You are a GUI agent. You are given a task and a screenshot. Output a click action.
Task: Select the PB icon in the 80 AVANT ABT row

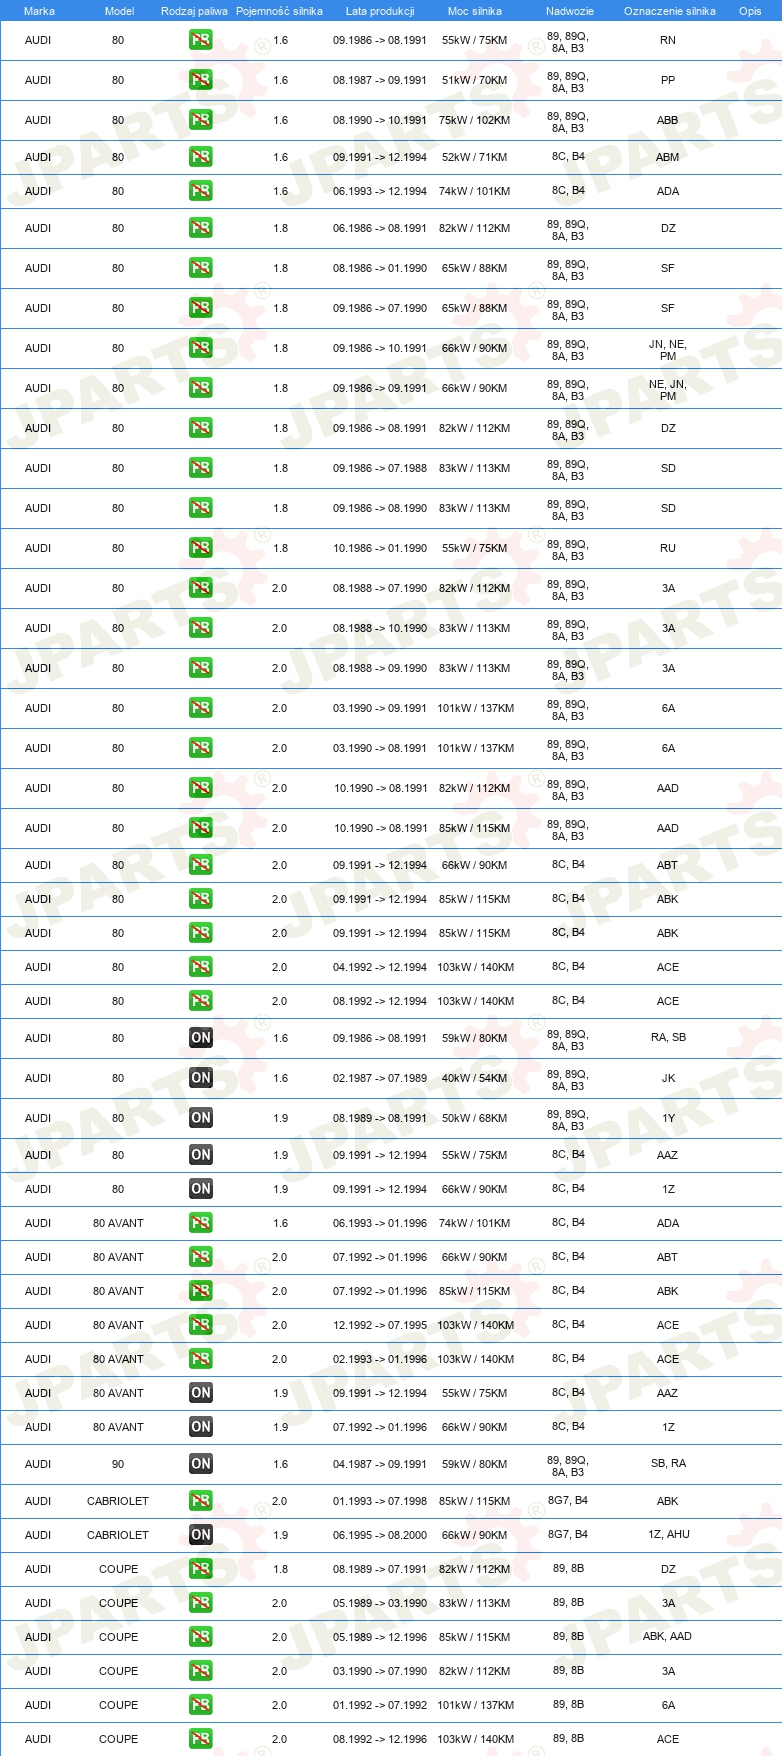(x=201, y=1257)
